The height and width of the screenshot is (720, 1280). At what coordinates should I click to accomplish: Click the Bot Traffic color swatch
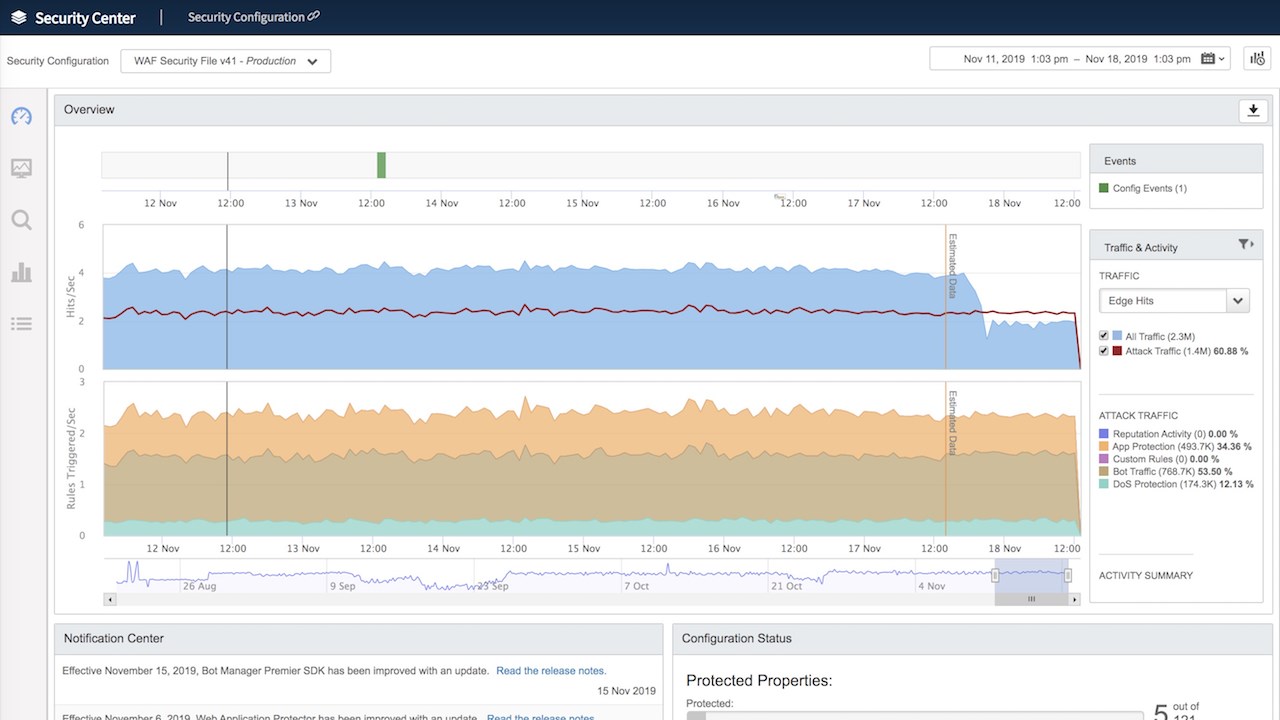(x=1104, y=471)
